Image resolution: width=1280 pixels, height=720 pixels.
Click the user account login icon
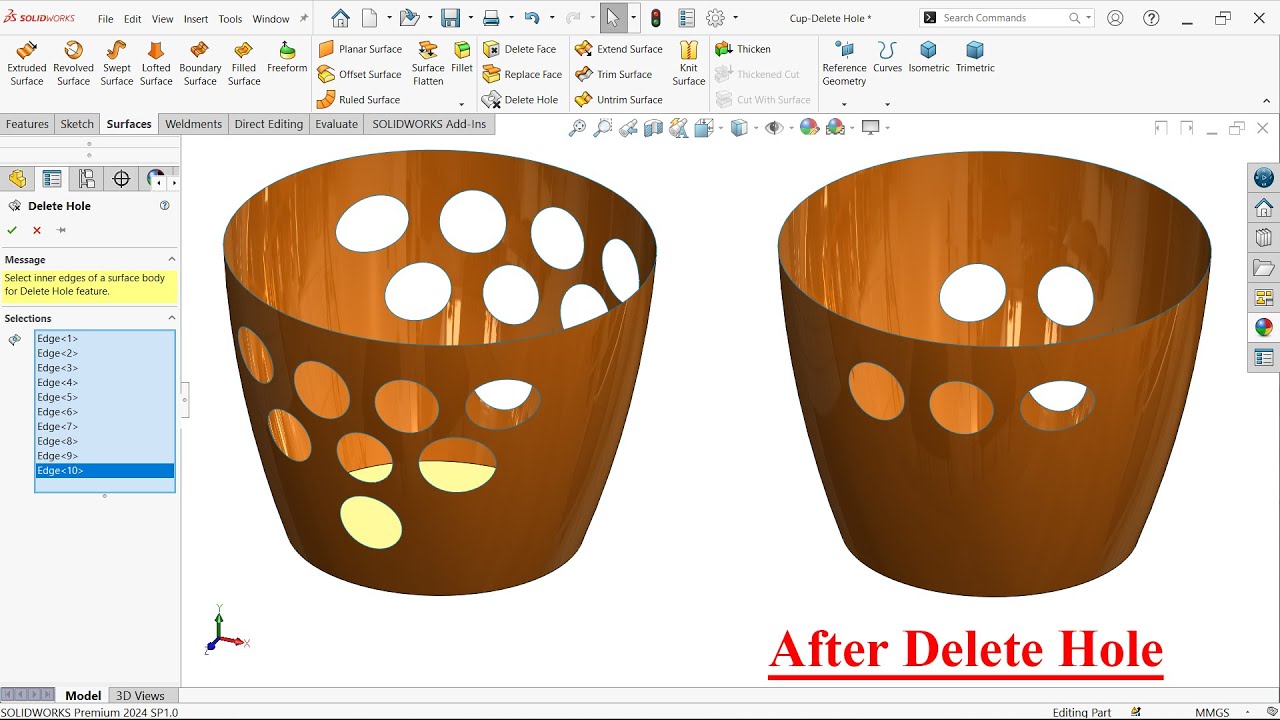tap(1115, 18)
